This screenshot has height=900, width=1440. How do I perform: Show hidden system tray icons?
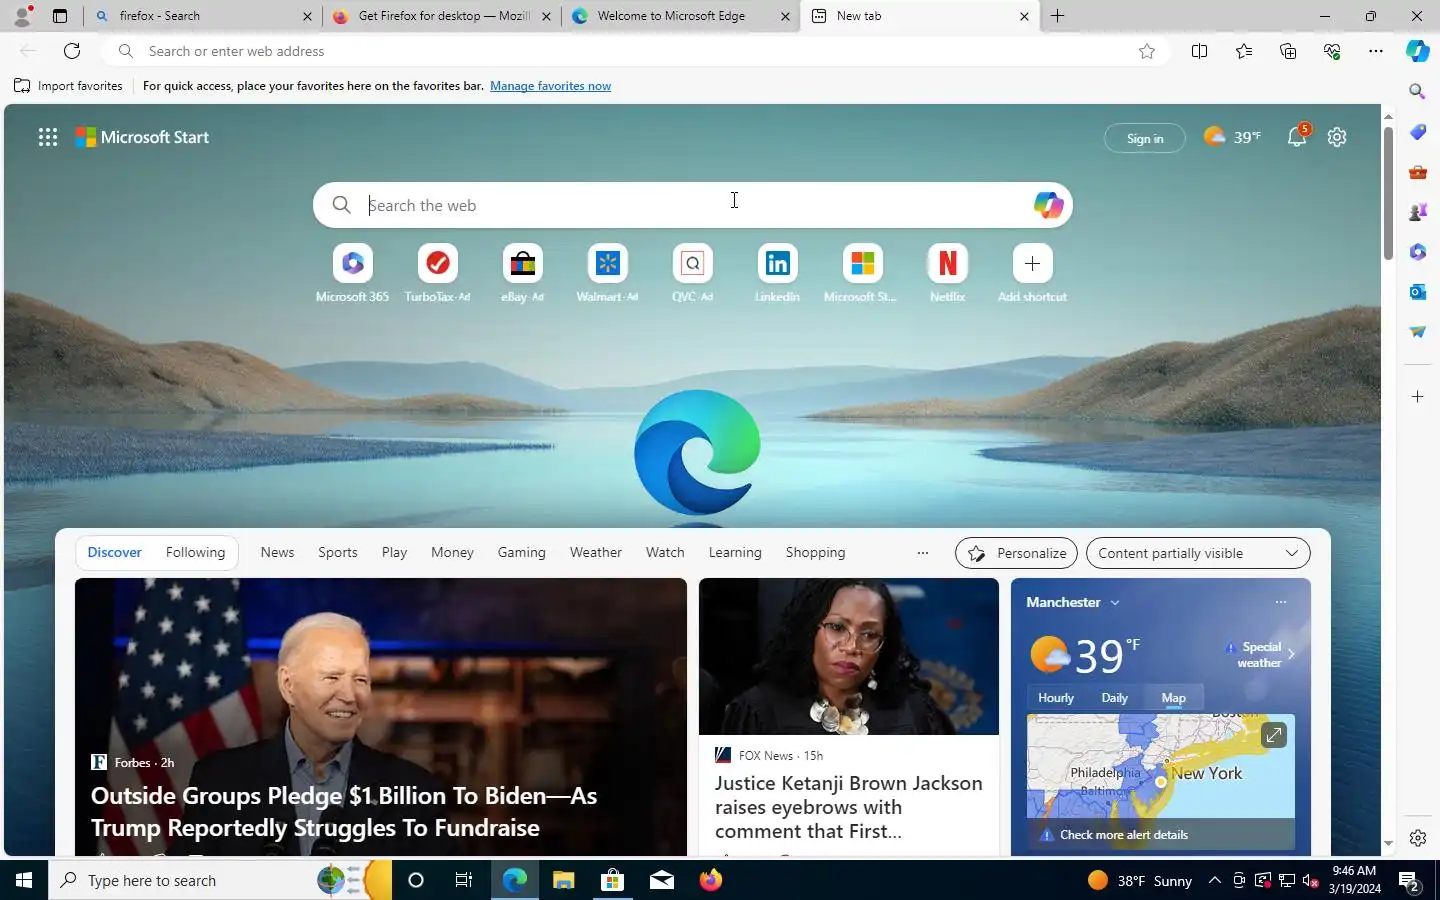[1214, 880]
